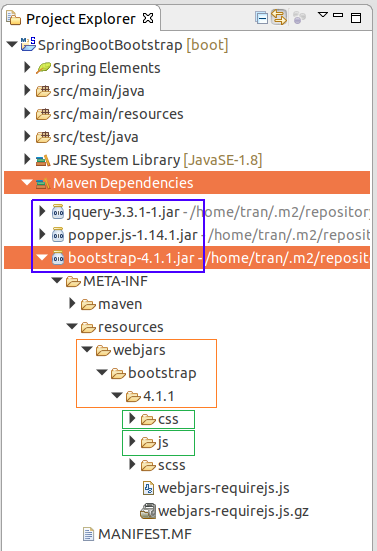Select the SpringBootBootstrap [boot] project label
The width and height of the screenshot is (377, 551).
[x=133, y=45]
